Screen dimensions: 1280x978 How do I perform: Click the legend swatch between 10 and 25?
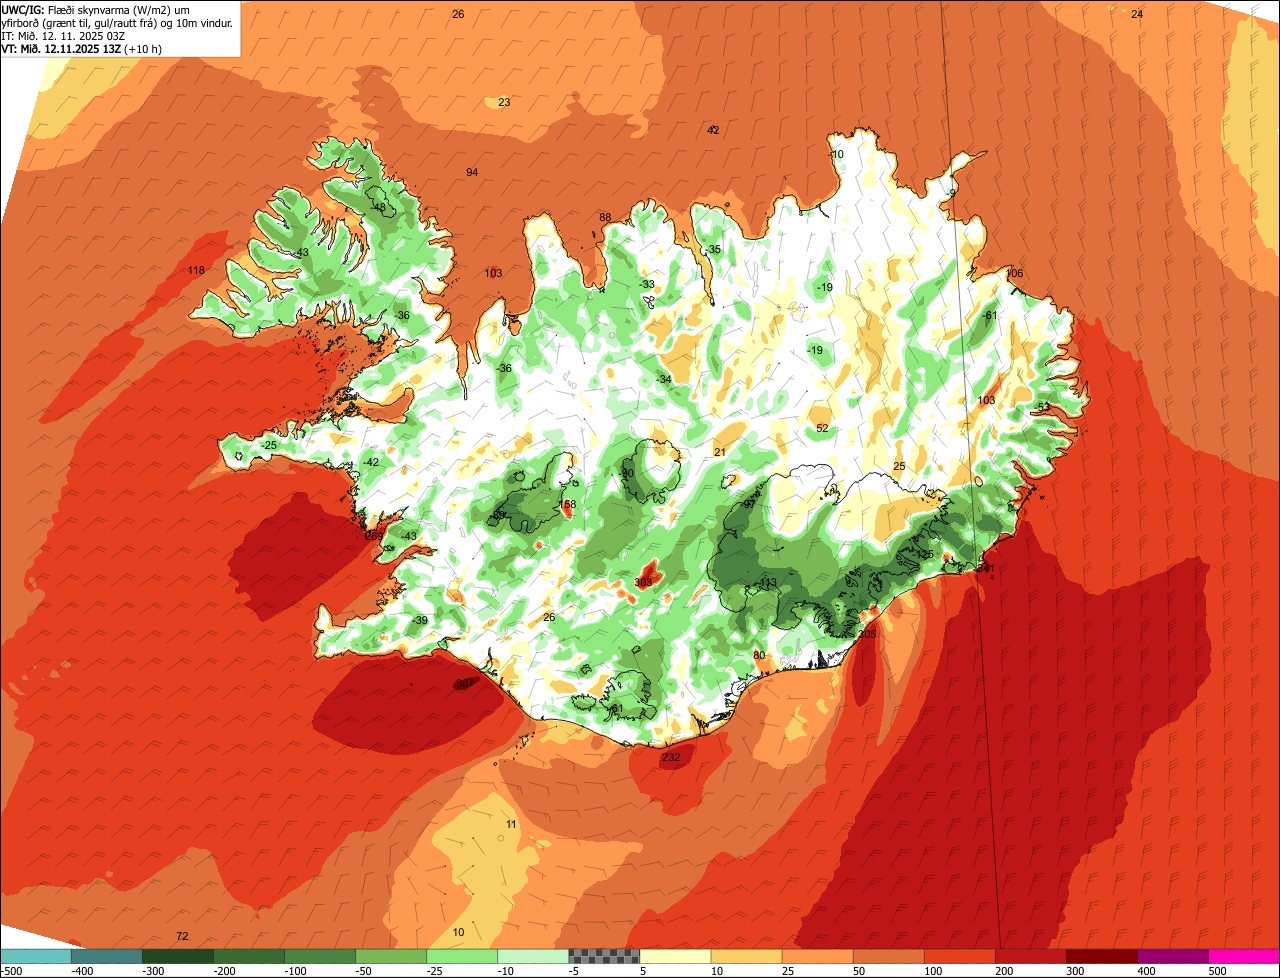[746, 956]
